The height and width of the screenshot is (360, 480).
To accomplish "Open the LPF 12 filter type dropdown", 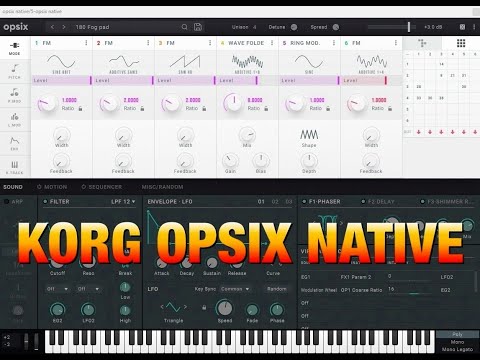I will click(x=123, y=202).
